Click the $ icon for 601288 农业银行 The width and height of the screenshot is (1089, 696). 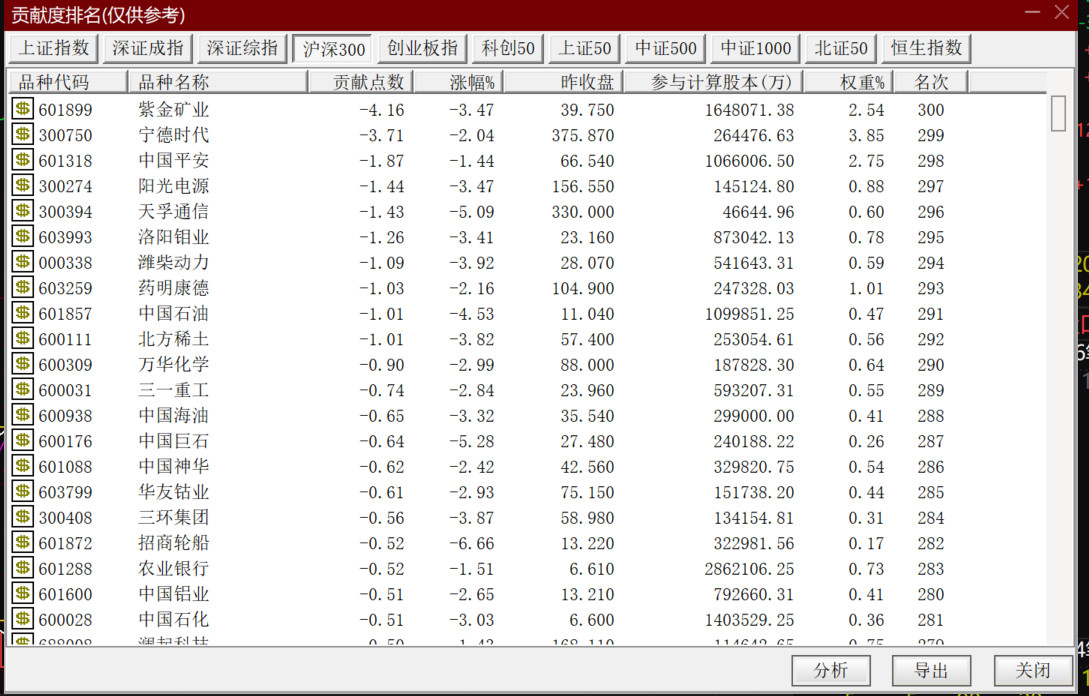22,568
